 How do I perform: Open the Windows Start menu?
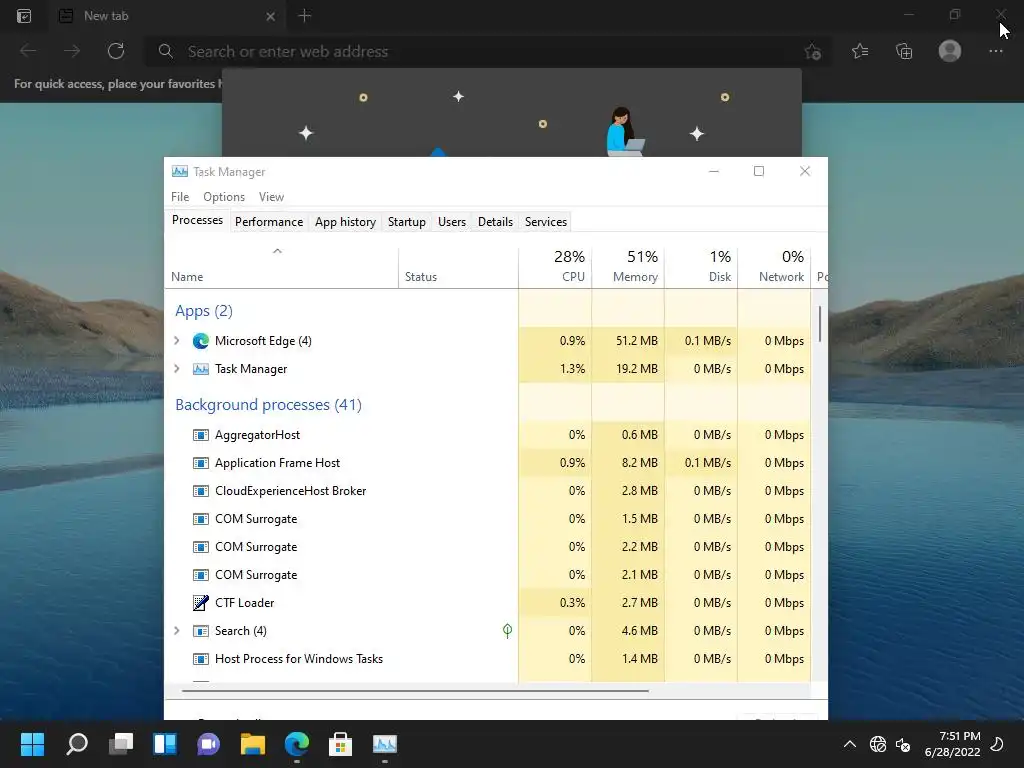pyautogui.click(x=32, y=744)
